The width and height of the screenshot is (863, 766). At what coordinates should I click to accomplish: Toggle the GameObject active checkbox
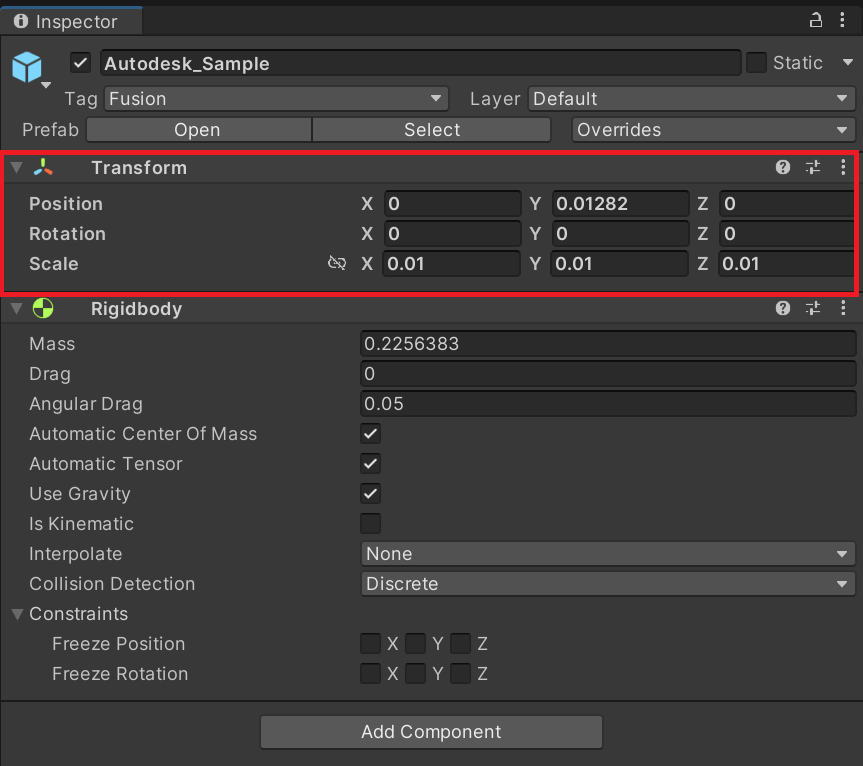(x=80, y=63)
